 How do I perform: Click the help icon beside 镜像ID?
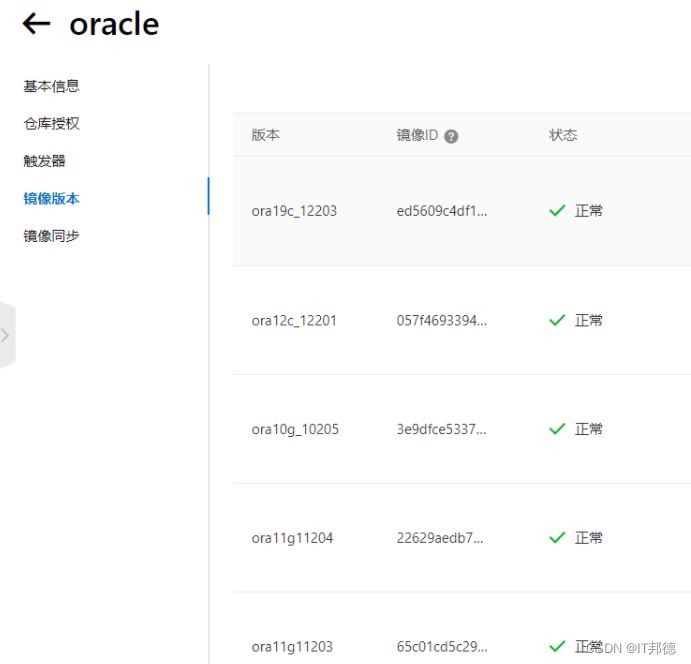click(x=451, y=136)
